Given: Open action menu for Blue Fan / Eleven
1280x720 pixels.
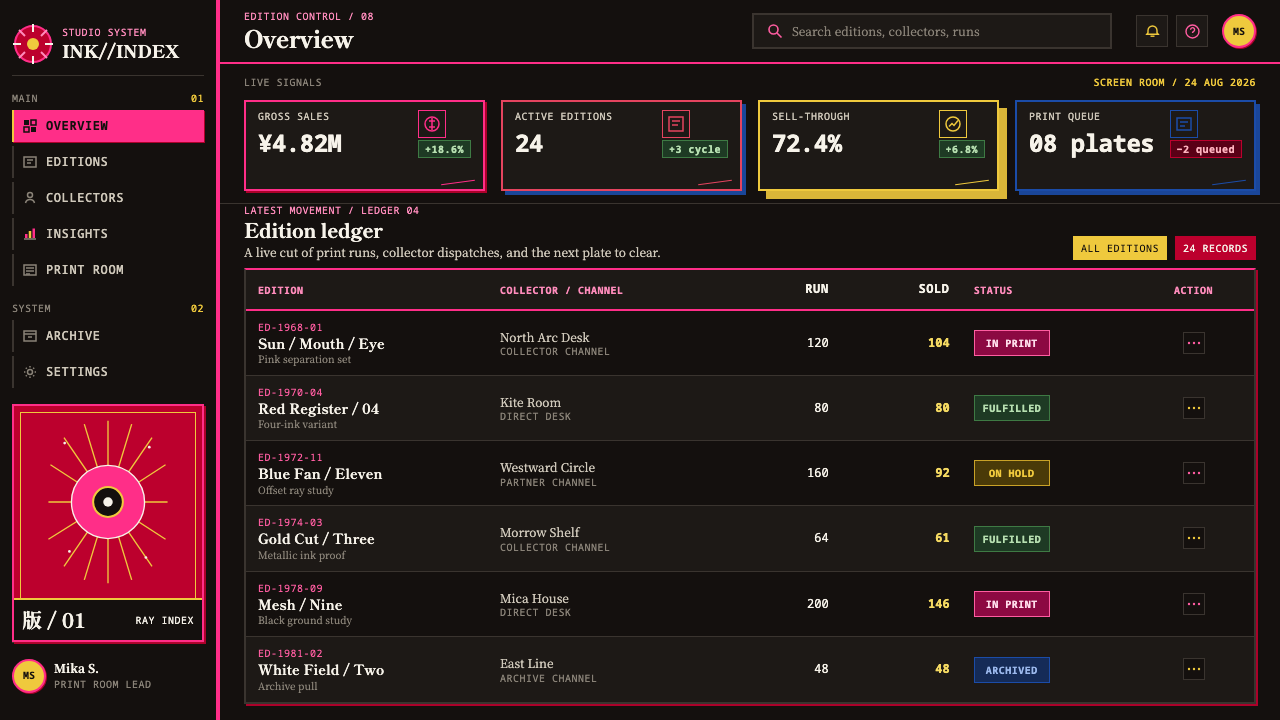Looking at the screenshot, I should (1194, 473).
